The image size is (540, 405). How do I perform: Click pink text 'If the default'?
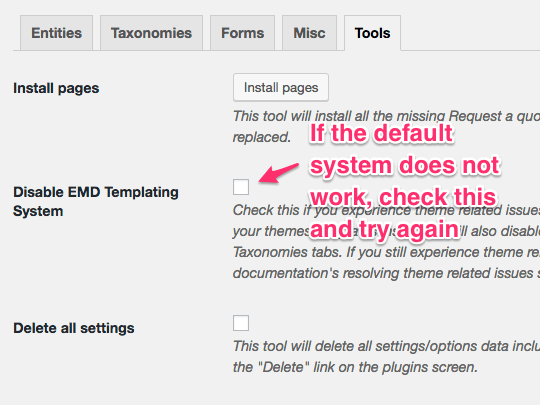(381, 133)
